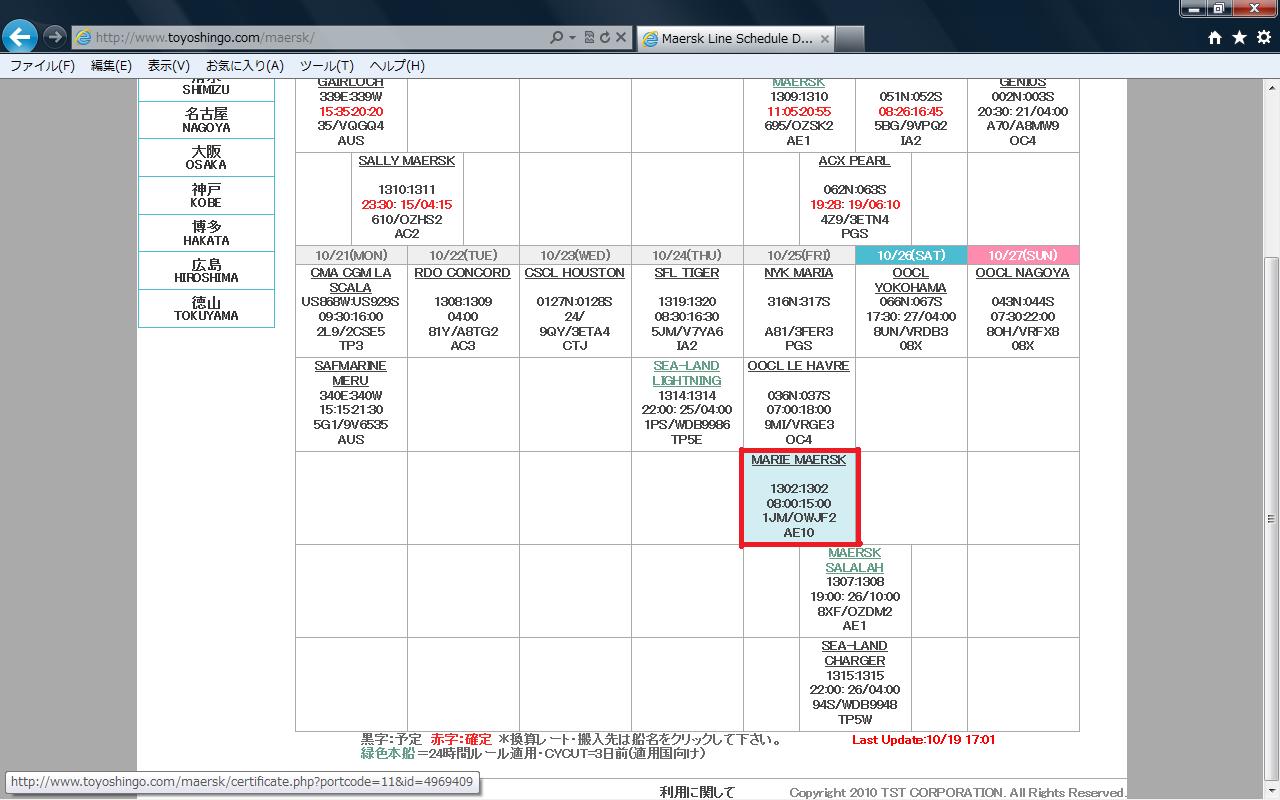The image size is (1280, 800).
Task: Open the MARIE MAERSK vessel link
Action: [799, 460]
